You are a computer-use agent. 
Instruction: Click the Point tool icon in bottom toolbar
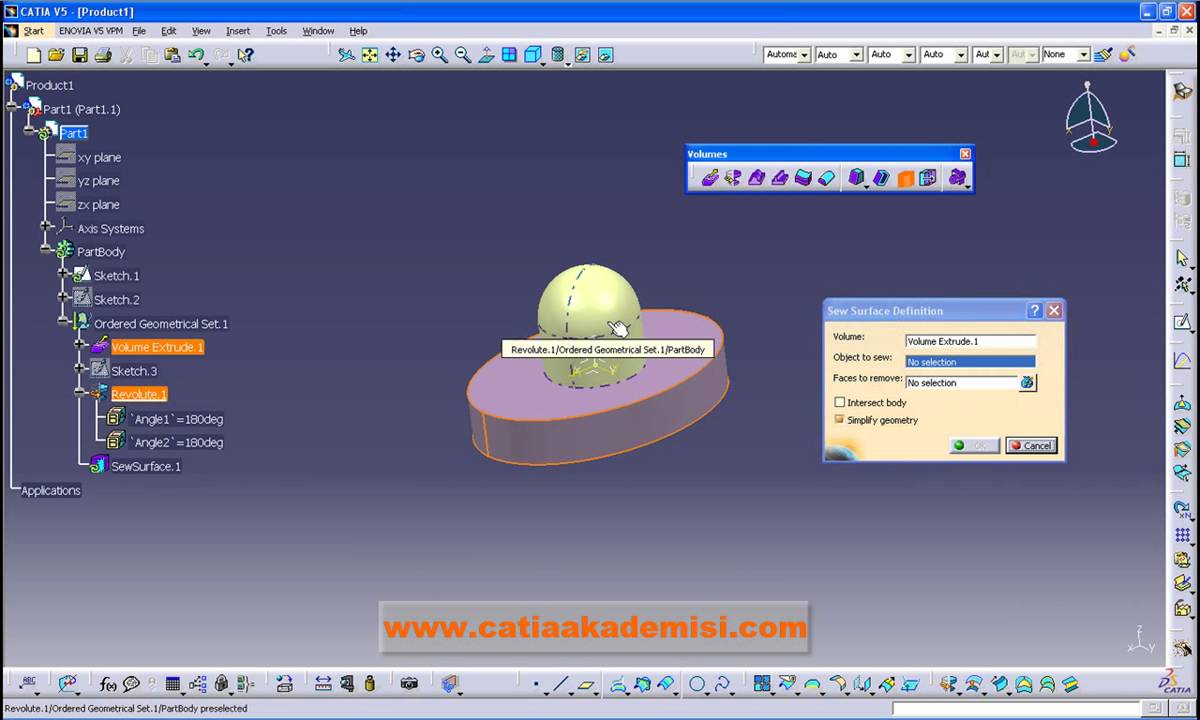click(x=536, y=684)
